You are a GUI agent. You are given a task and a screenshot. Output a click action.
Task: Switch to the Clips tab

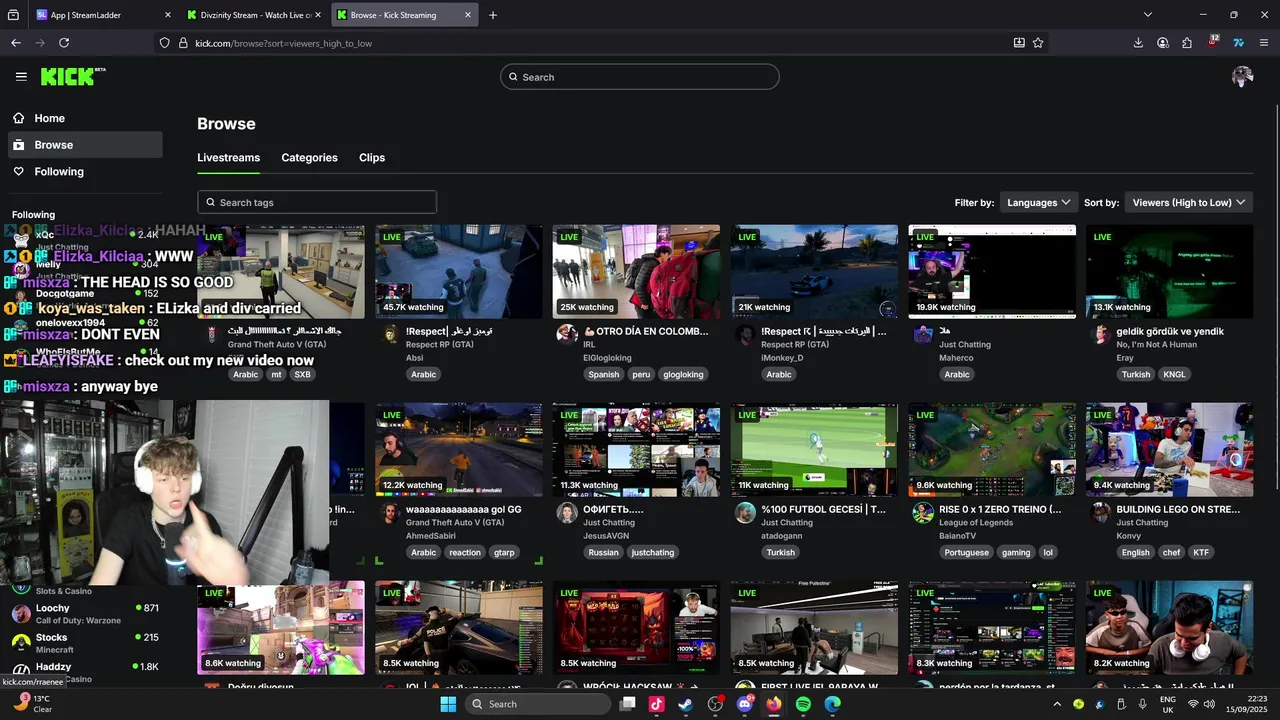pyautogui.click(x=372, y=157)
